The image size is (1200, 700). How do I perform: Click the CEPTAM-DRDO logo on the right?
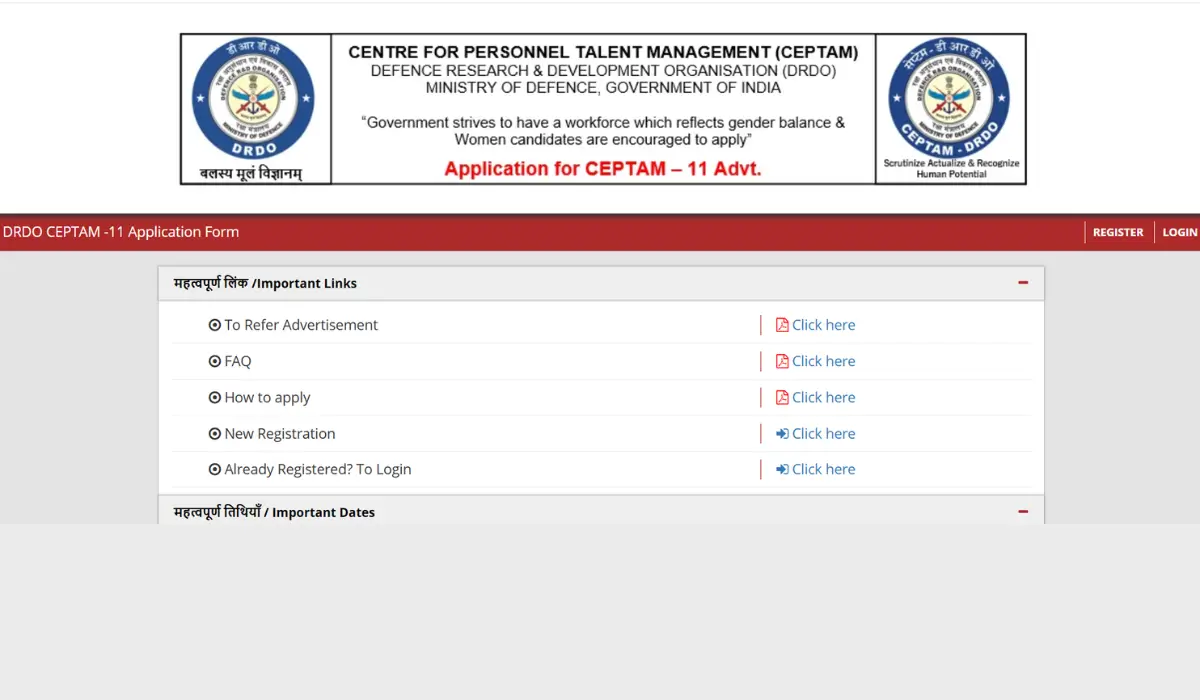[x=950, y=100]
